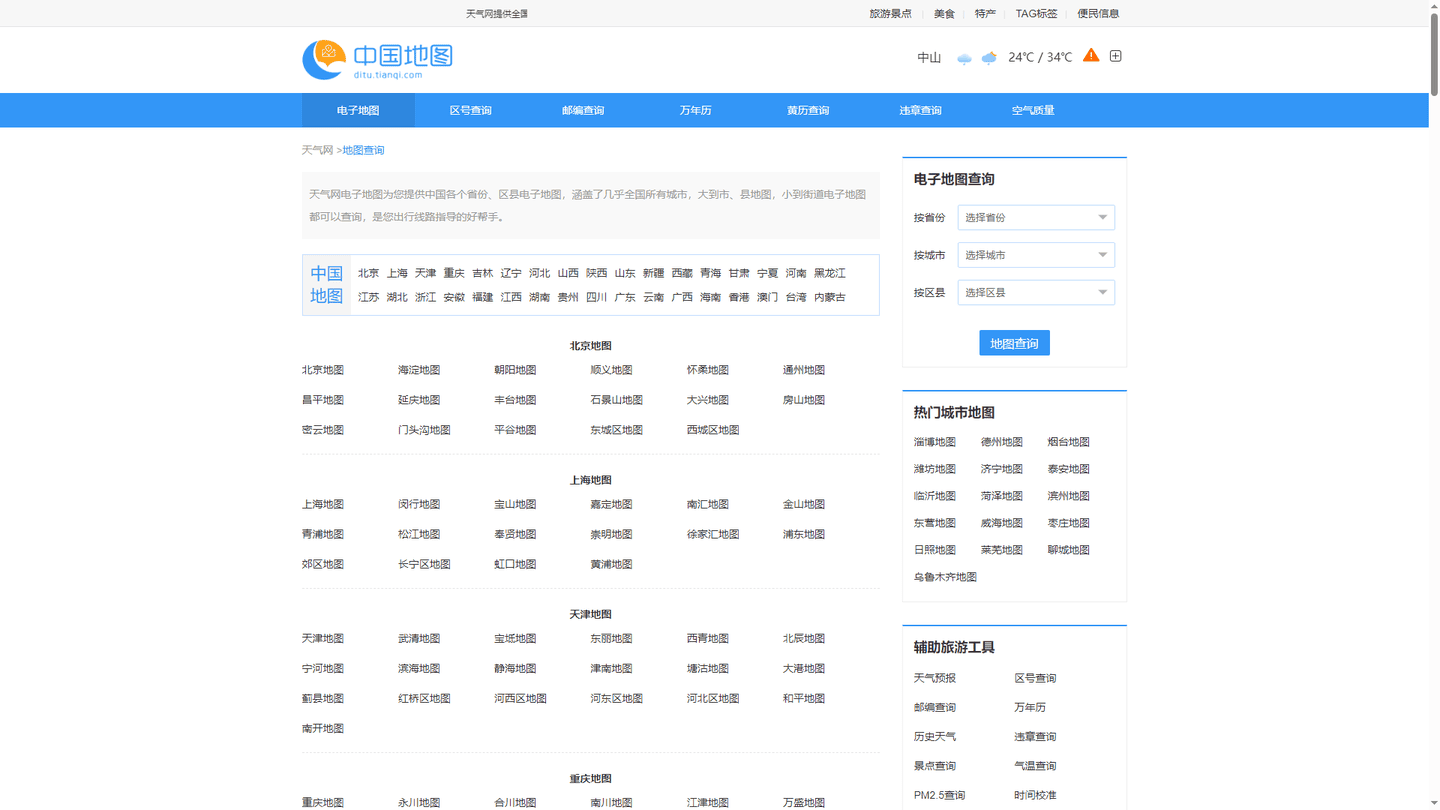This screenshot has height=810, width=1440.
Task: Open the 门头沟地图 link
Action: point(424,430)
